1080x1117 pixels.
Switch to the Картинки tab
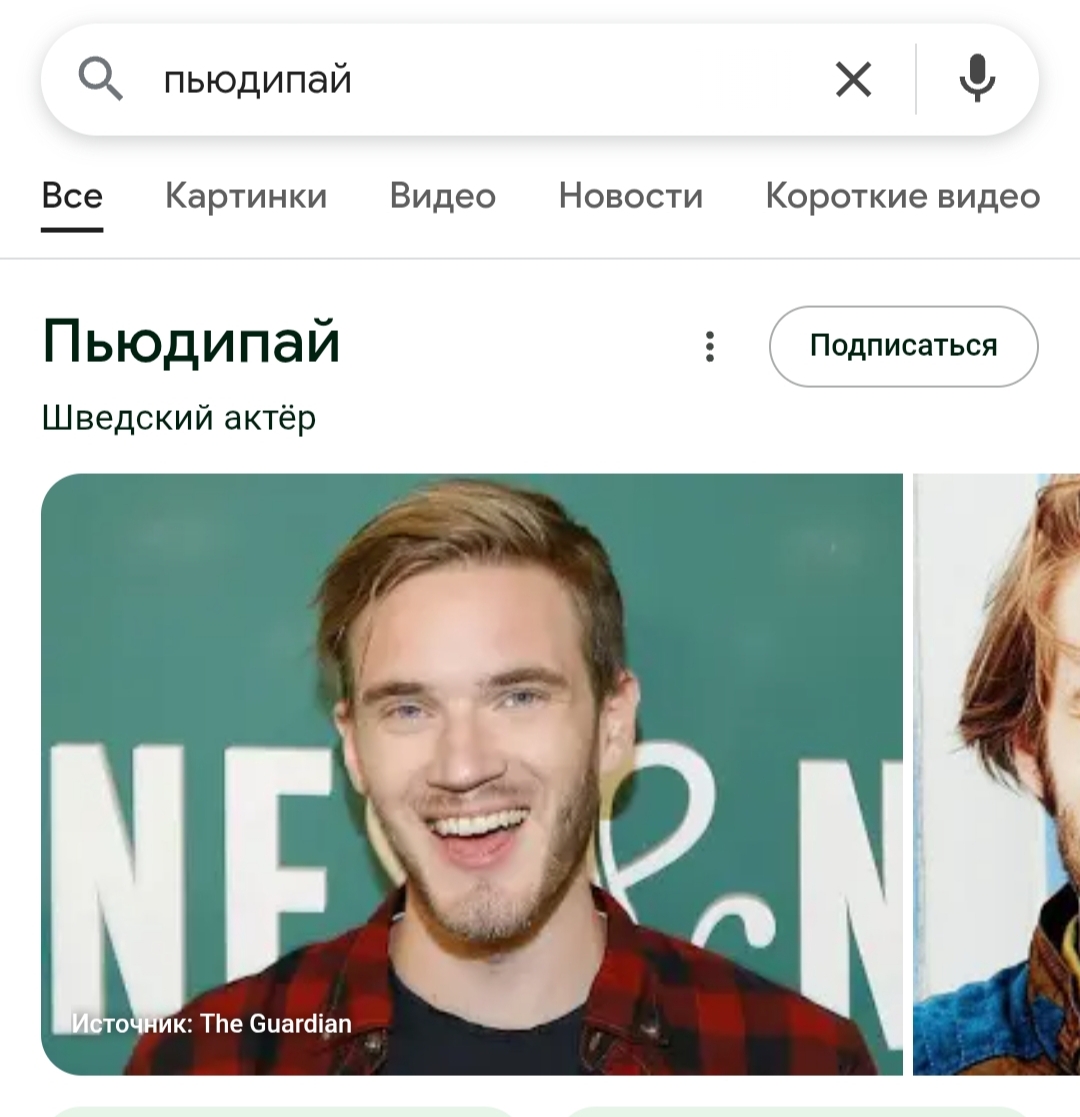pos(246,195)
